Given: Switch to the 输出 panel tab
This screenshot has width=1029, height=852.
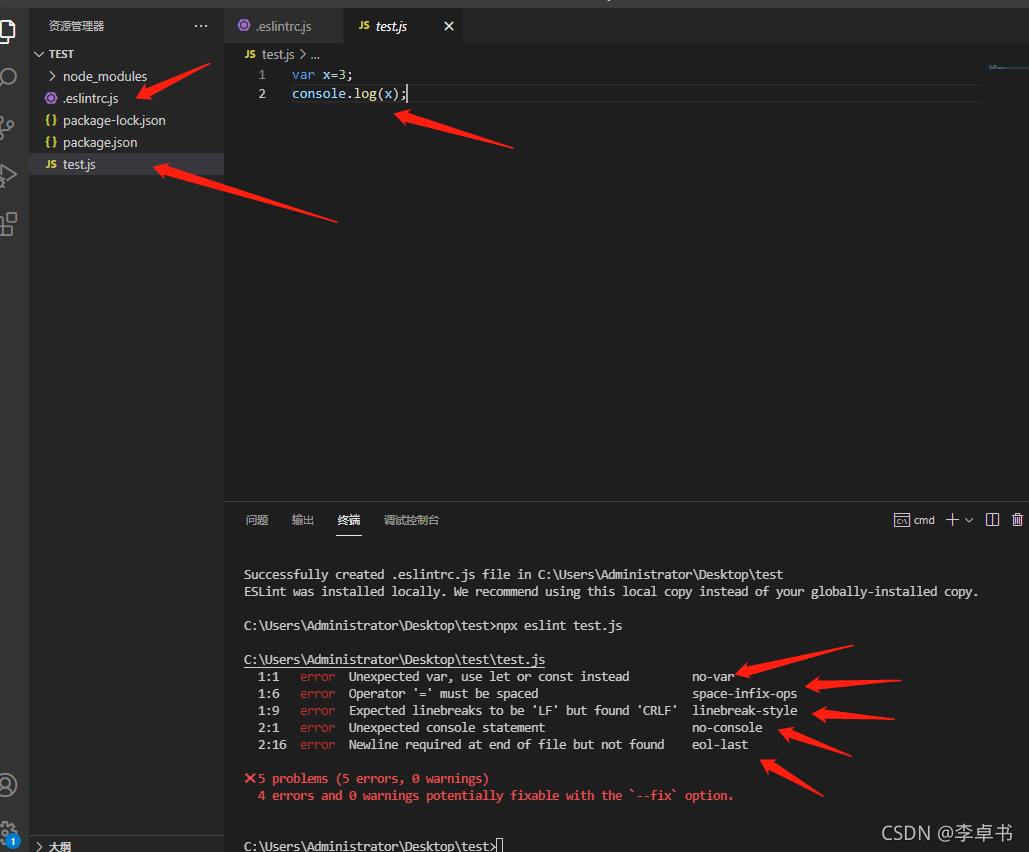Looking at the screenshot, I should 303,520.
